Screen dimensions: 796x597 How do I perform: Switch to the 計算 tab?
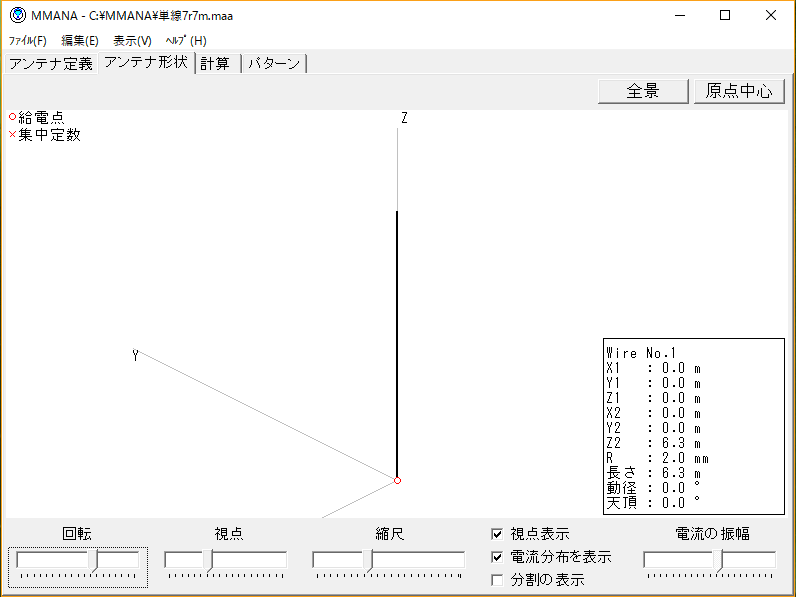[216, 64]
